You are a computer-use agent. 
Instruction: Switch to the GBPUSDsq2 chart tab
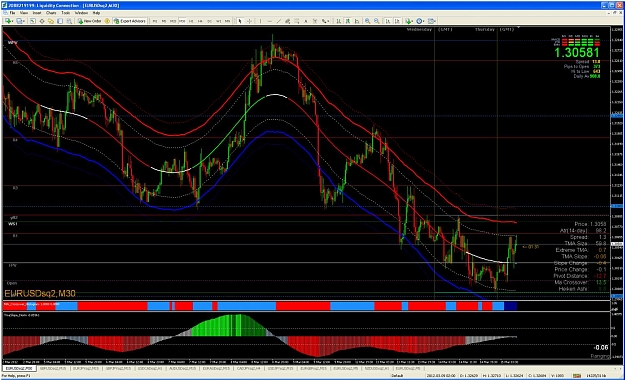(53, 368)
